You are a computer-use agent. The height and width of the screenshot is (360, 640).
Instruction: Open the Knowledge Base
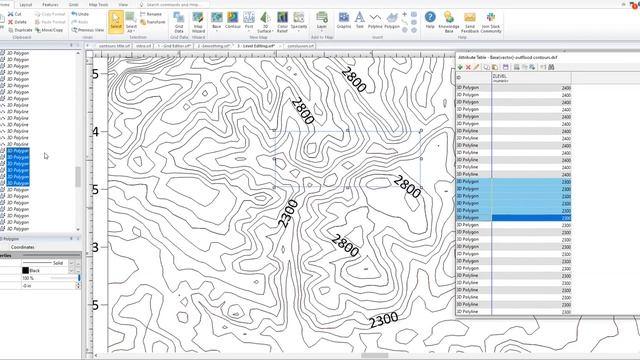(449, 22)
